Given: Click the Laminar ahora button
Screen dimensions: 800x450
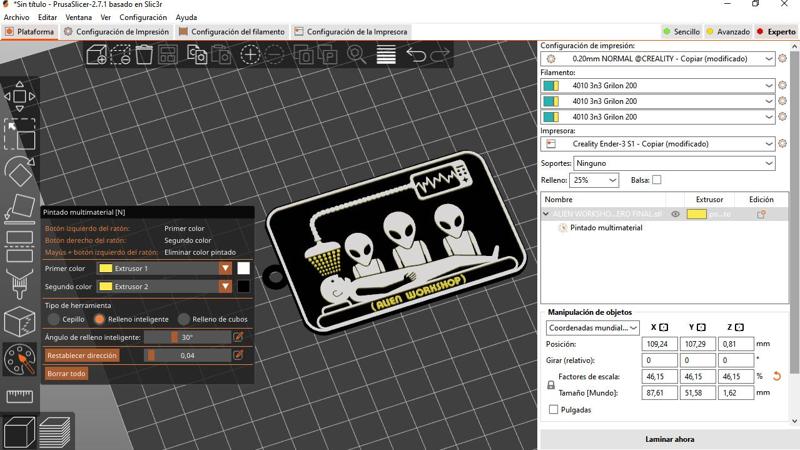Looking at the screenshot, I should (668, 439).
